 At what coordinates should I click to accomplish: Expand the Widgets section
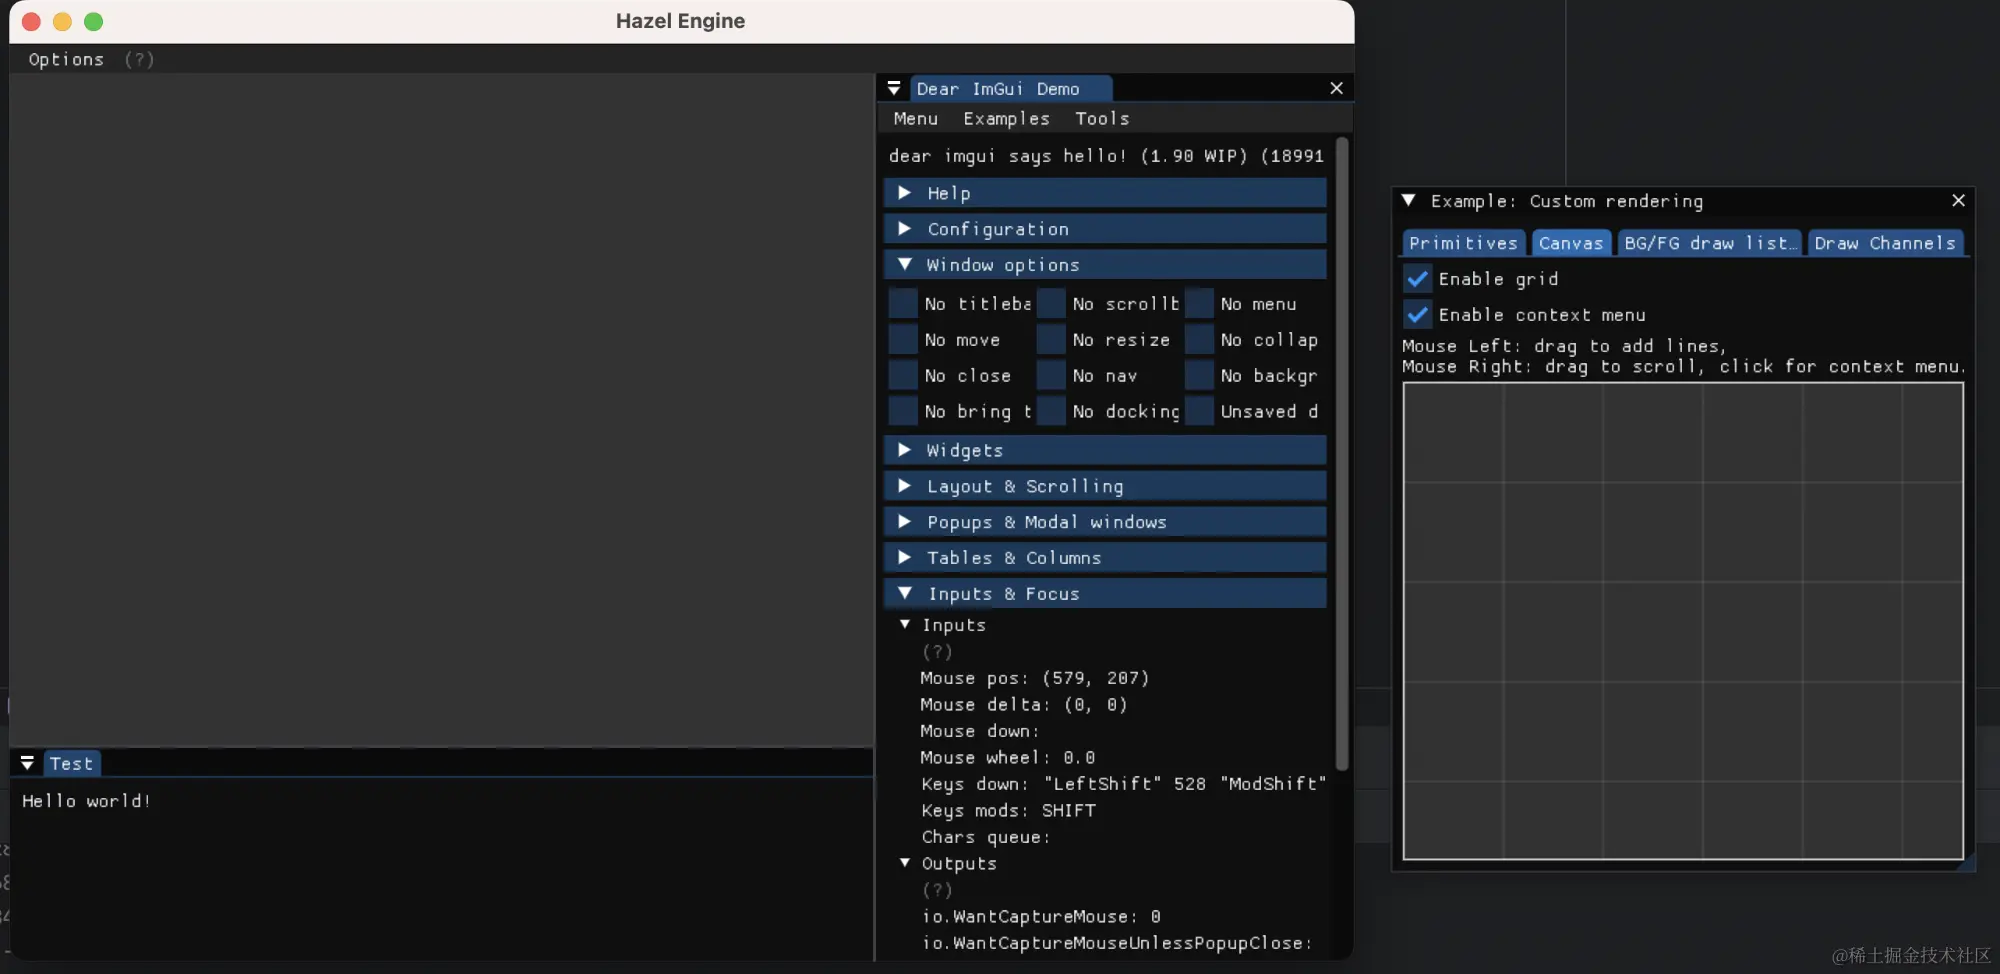[1105, 450]
